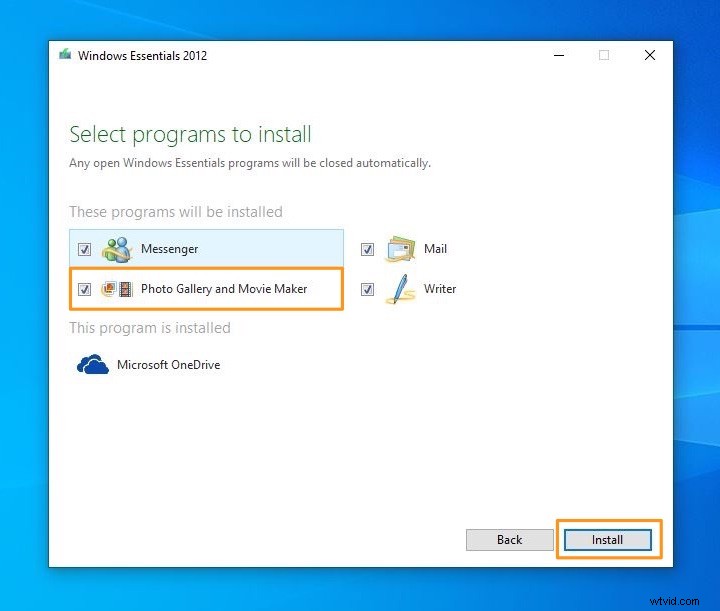
Task: Click the Mail envelope icon
Action: coord(400,249)
